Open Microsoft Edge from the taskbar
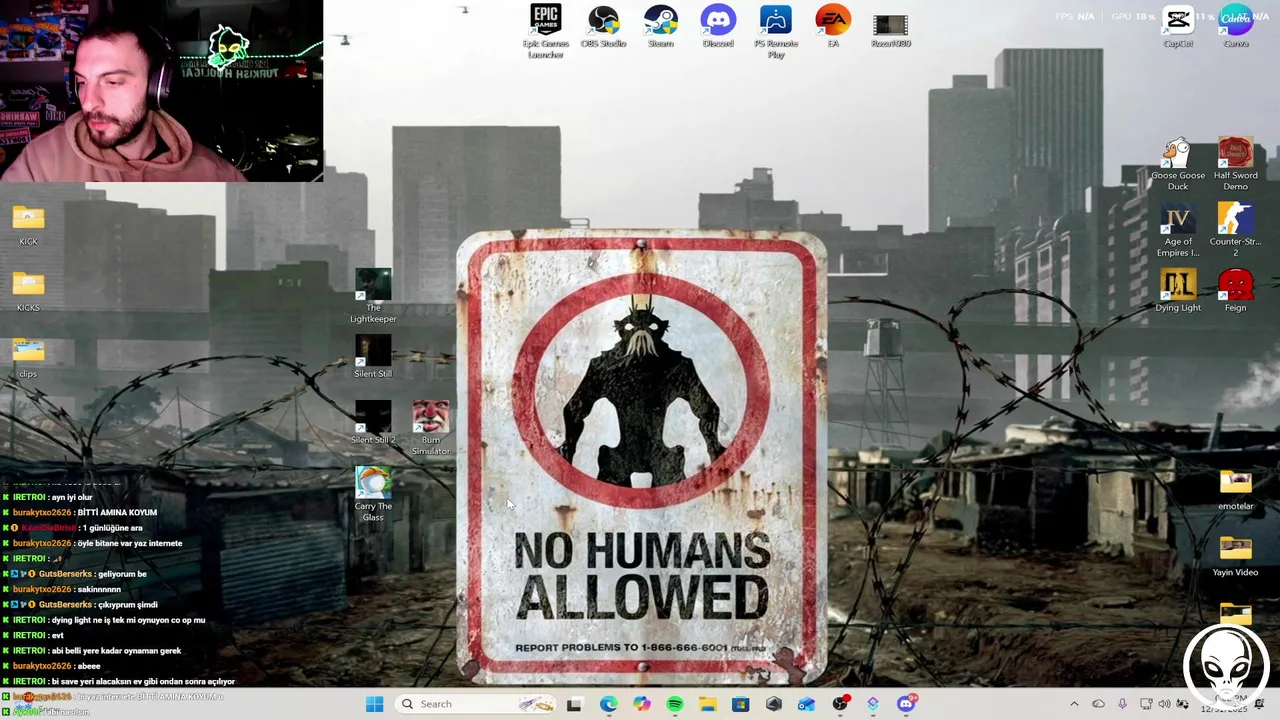 608,704
